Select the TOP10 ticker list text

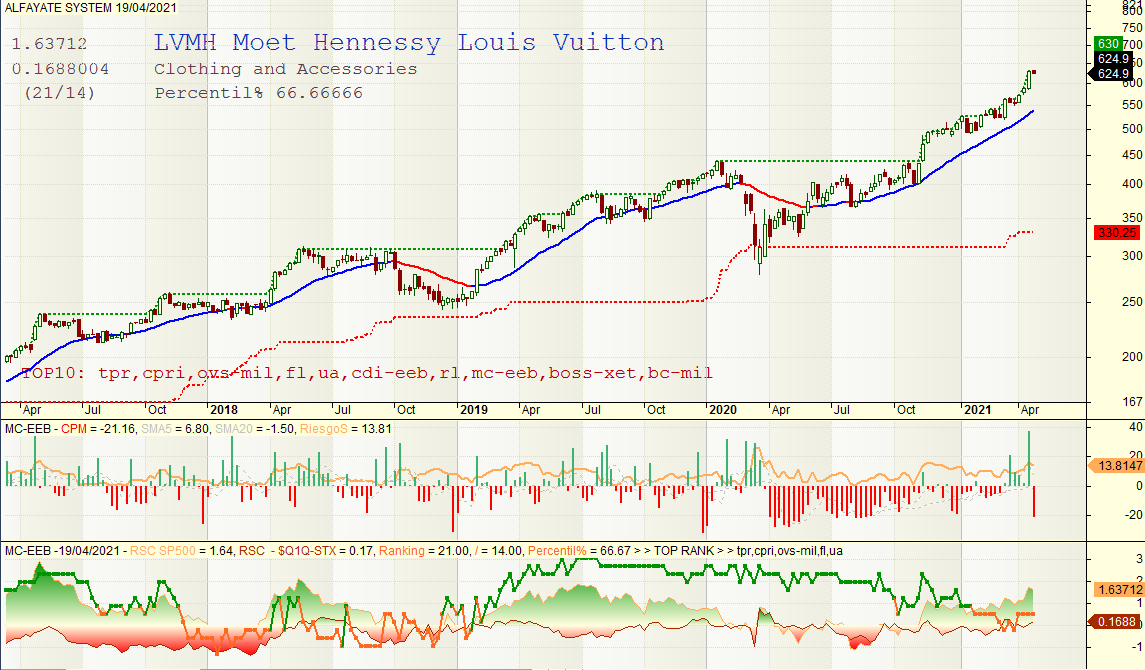(367, 373)
